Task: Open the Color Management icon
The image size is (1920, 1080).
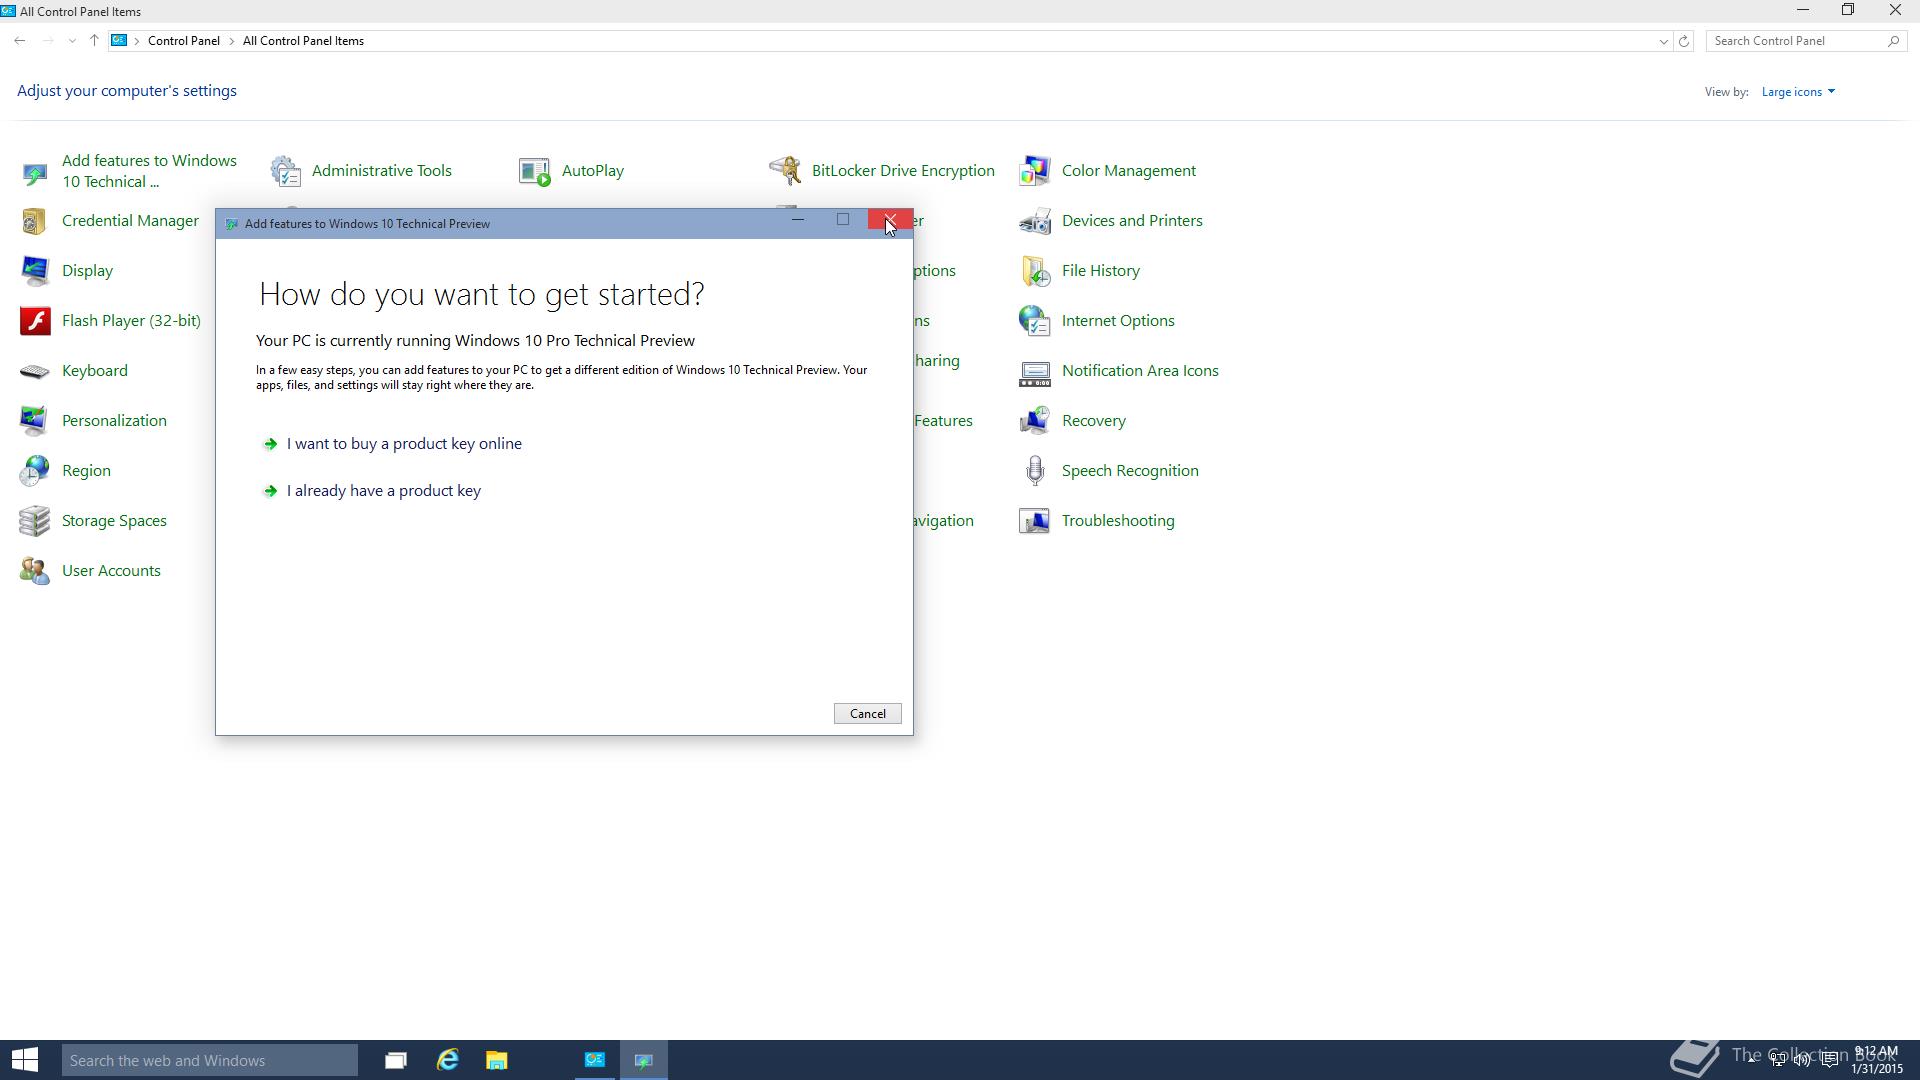Action: [1035, 171]
